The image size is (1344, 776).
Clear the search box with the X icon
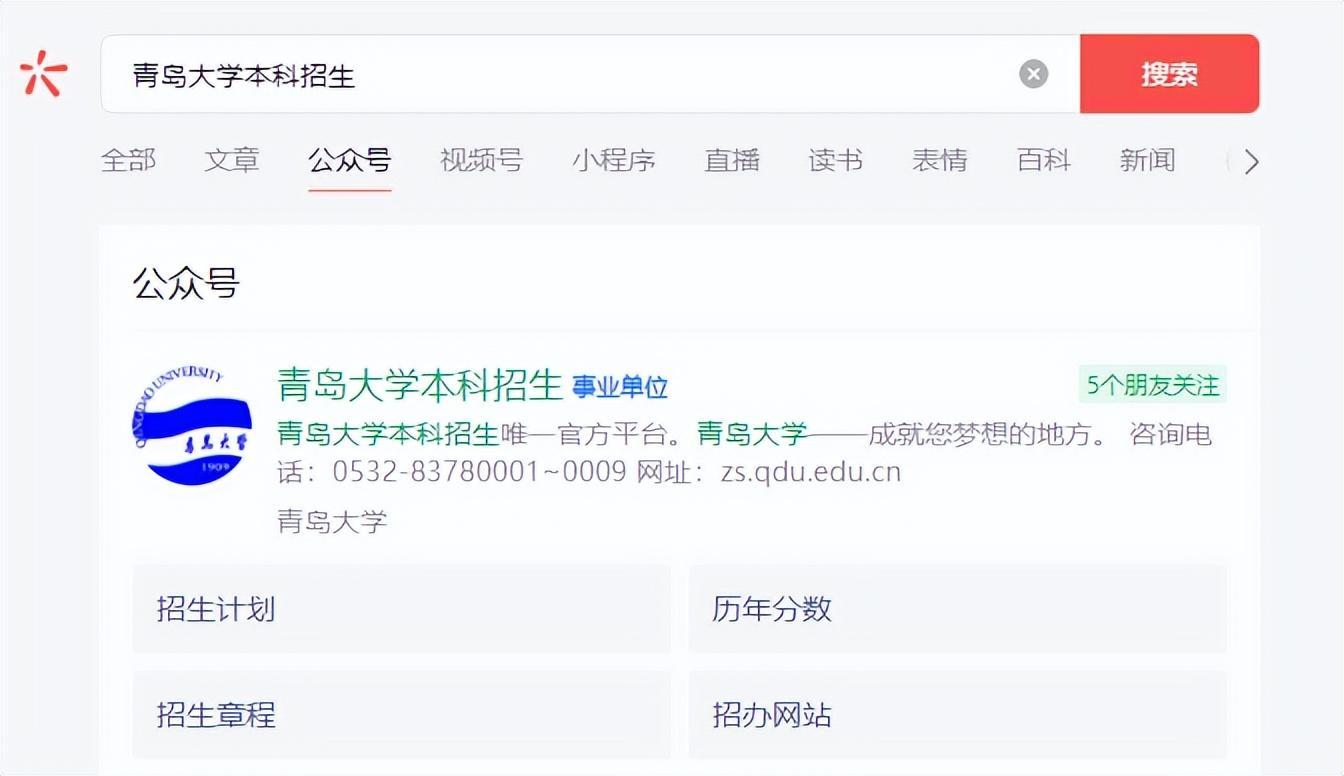point(1033,73)
